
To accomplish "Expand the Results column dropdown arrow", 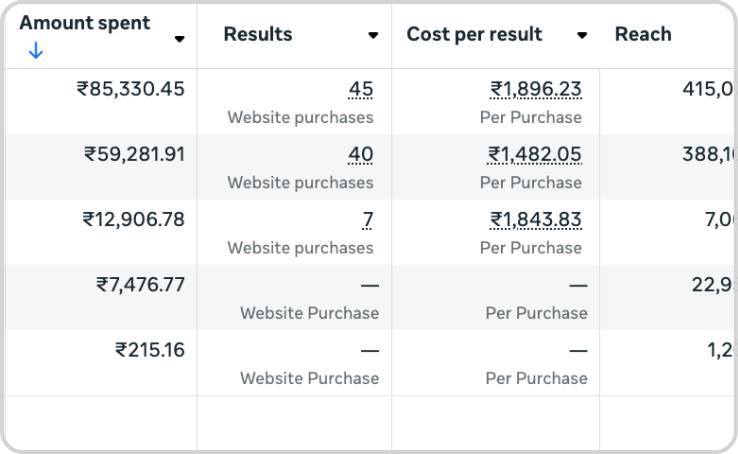I will [373, 35].
